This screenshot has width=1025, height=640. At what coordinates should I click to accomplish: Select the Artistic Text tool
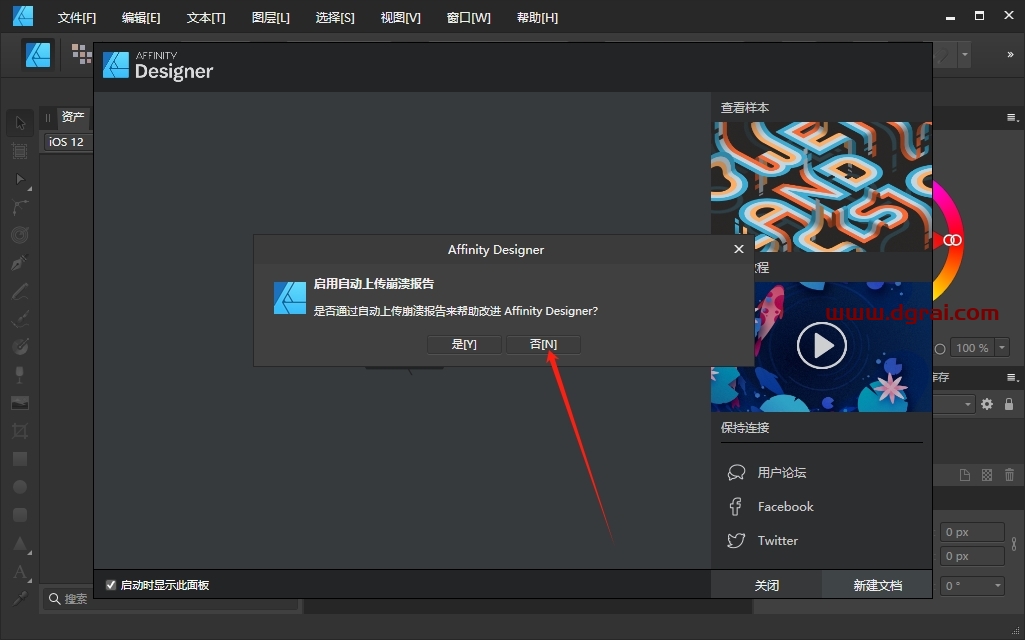(20, 571)
